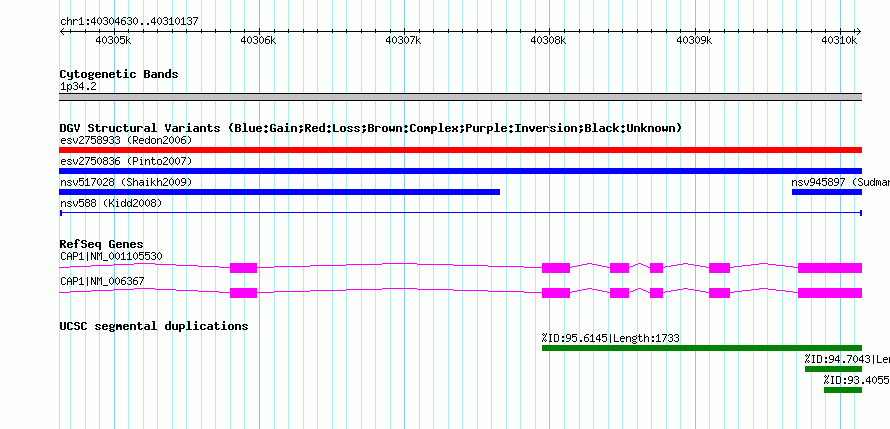Click the thin nsv588 Kidd2008 variant line
890x429 pixels.
pos(460,213)
